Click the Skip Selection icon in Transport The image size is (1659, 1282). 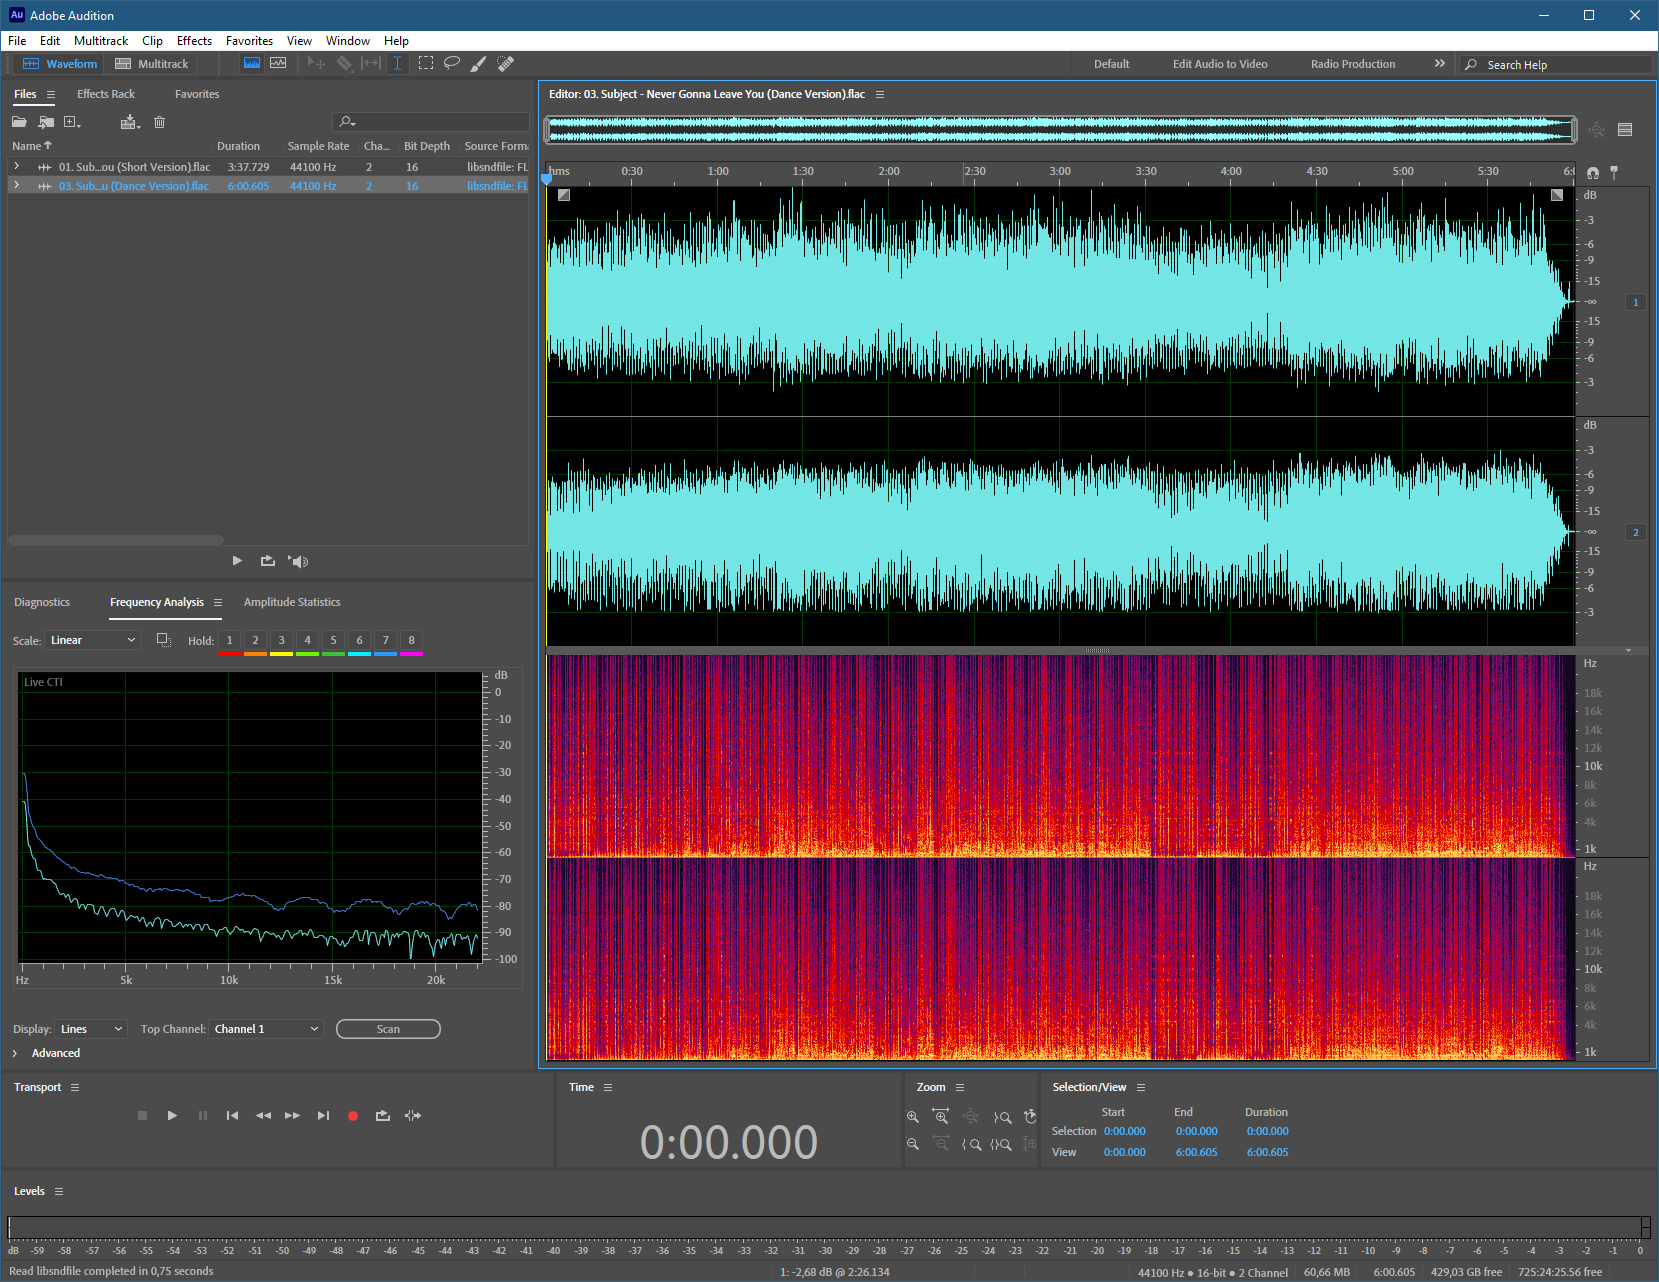pyautogui.click(x=413, y=1115)
